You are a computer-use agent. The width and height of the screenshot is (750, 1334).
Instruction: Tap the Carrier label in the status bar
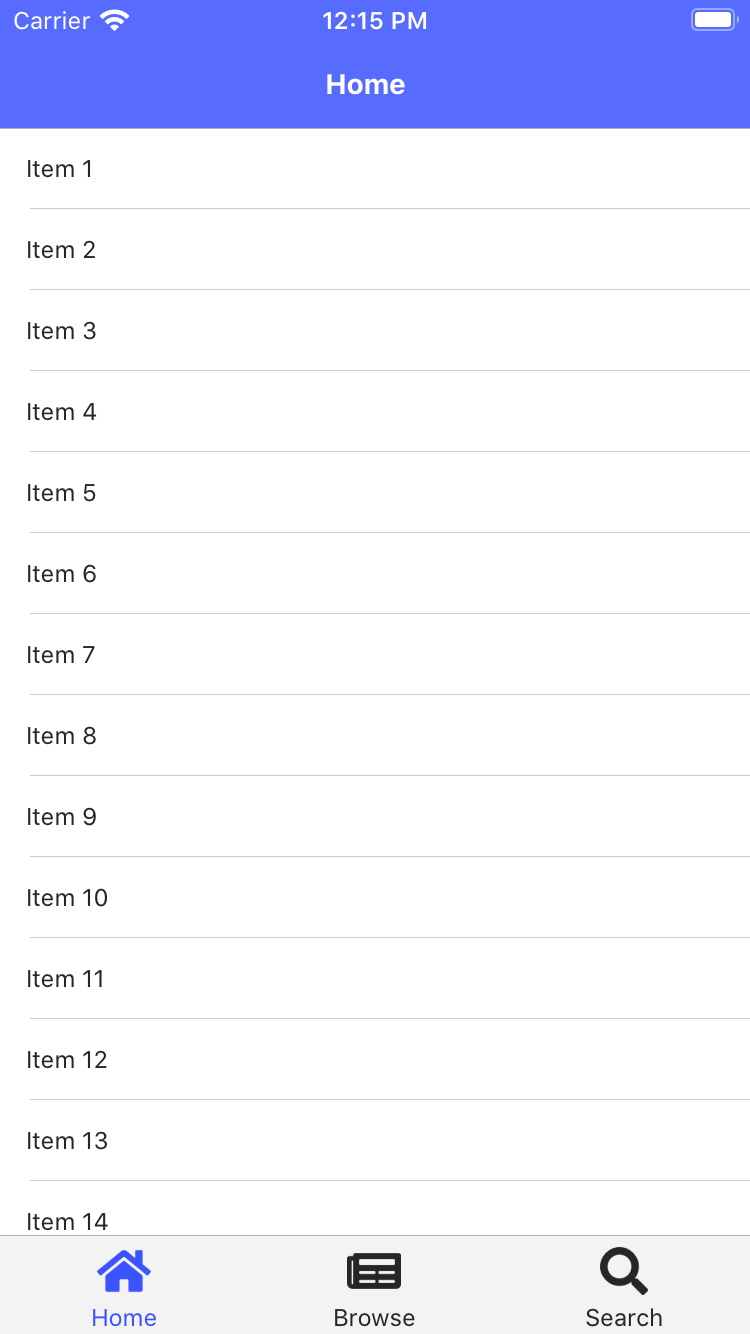[52, 20]
